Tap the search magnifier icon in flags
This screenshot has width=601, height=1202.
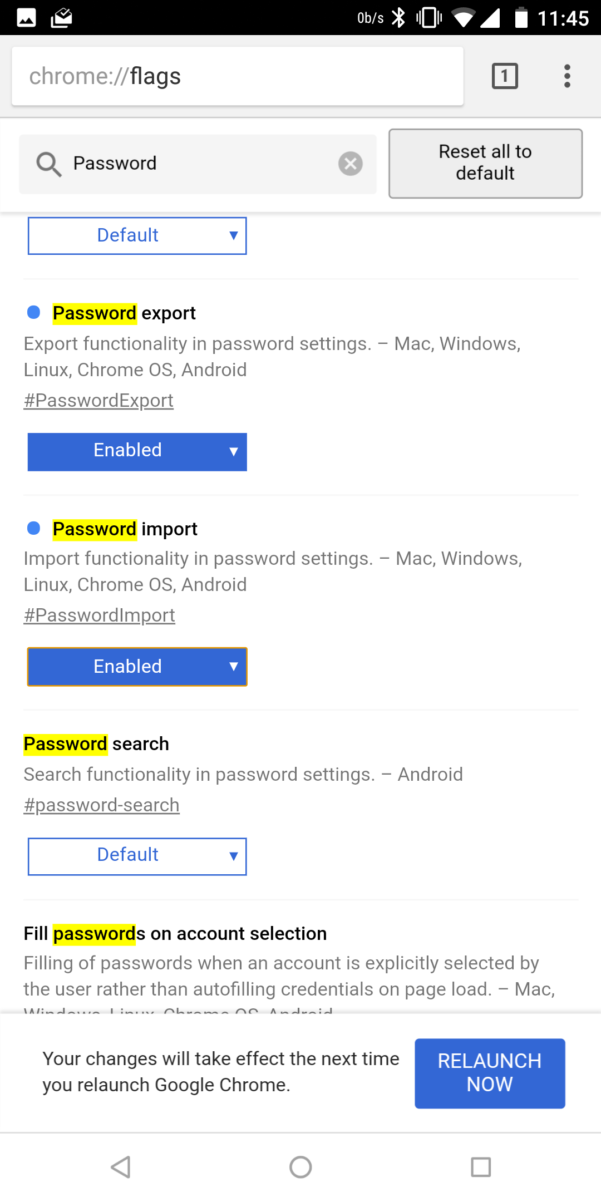tap(48, 164)
